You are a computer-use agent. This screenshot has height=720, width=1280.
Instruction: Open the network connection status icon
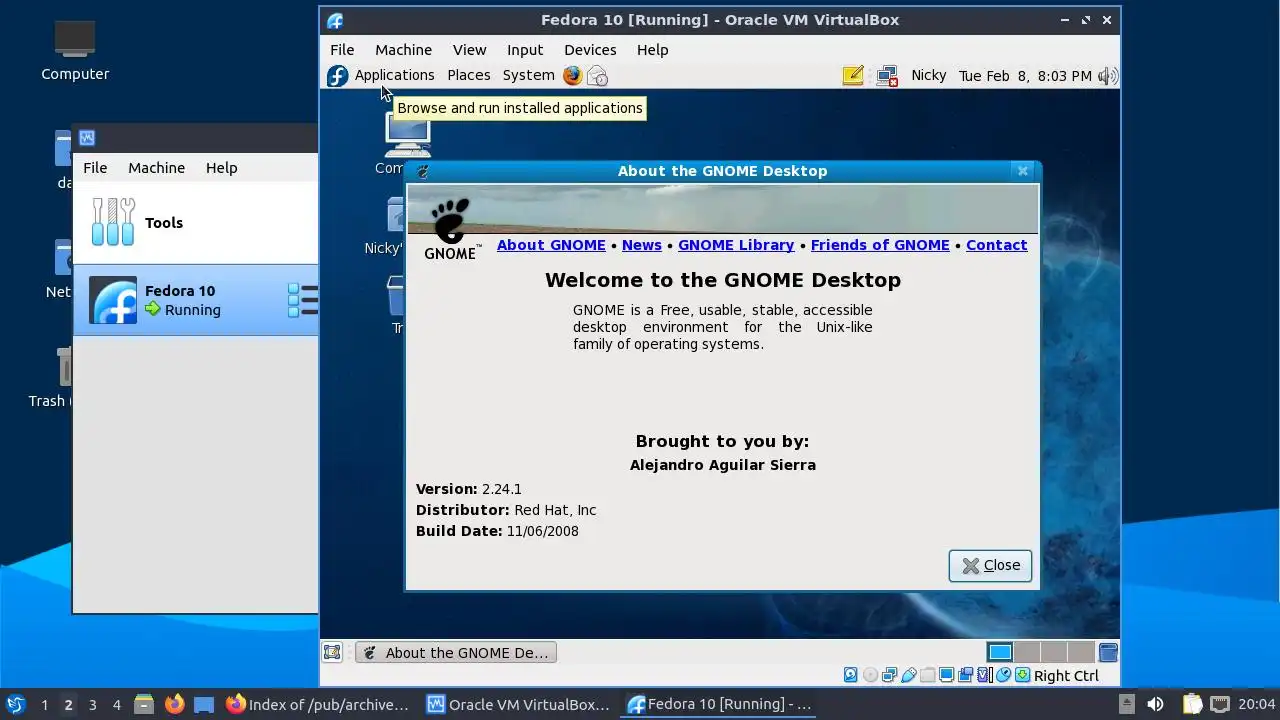[x=887, y=75]
